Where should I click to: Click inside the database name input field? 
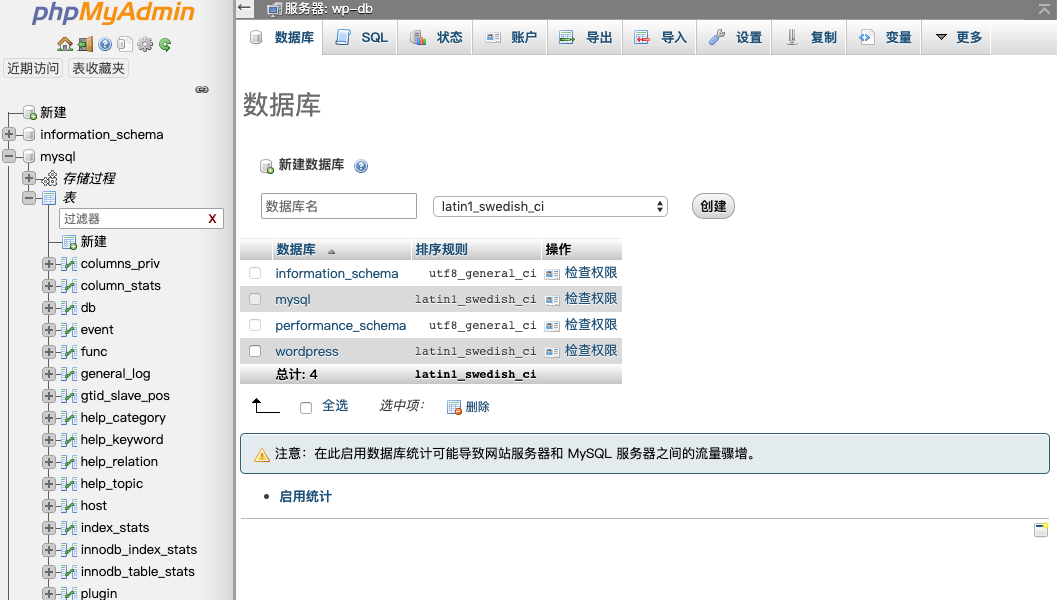pyautogui.click(x=338, y=206)
